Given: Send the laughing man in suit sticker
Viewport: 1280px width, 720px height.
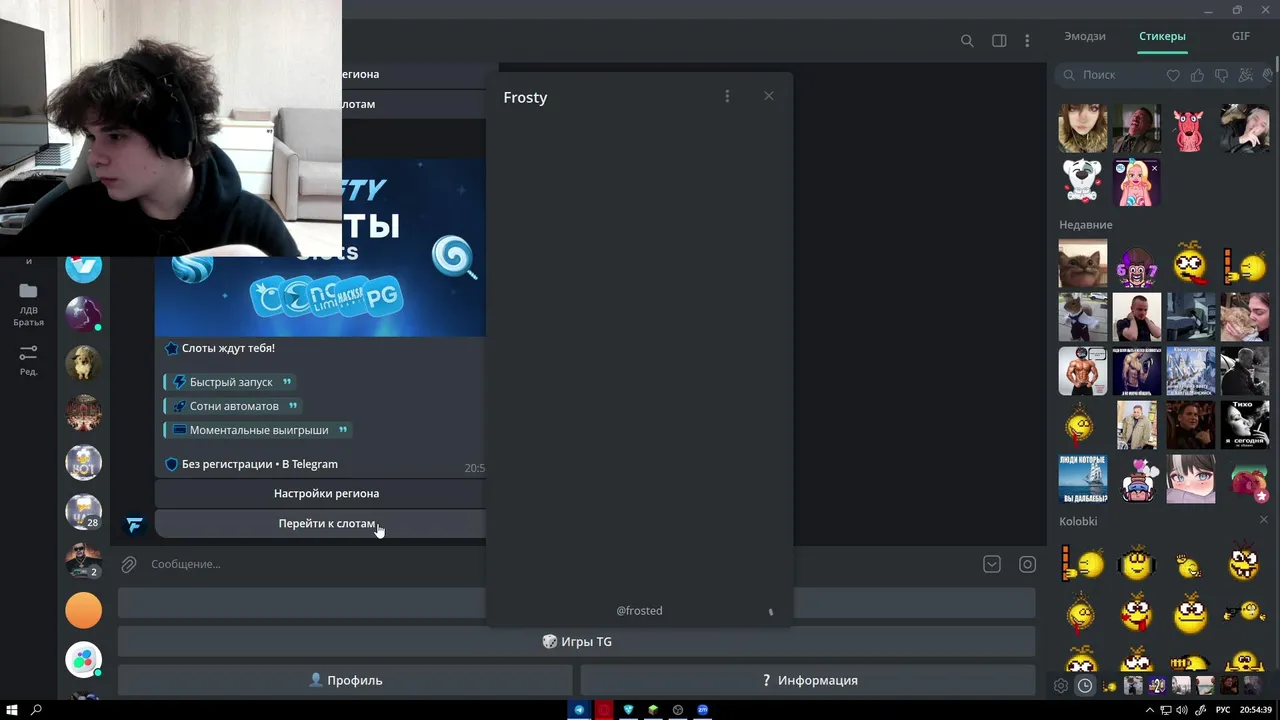Looking at the screenshot, I should (1137, 129).
